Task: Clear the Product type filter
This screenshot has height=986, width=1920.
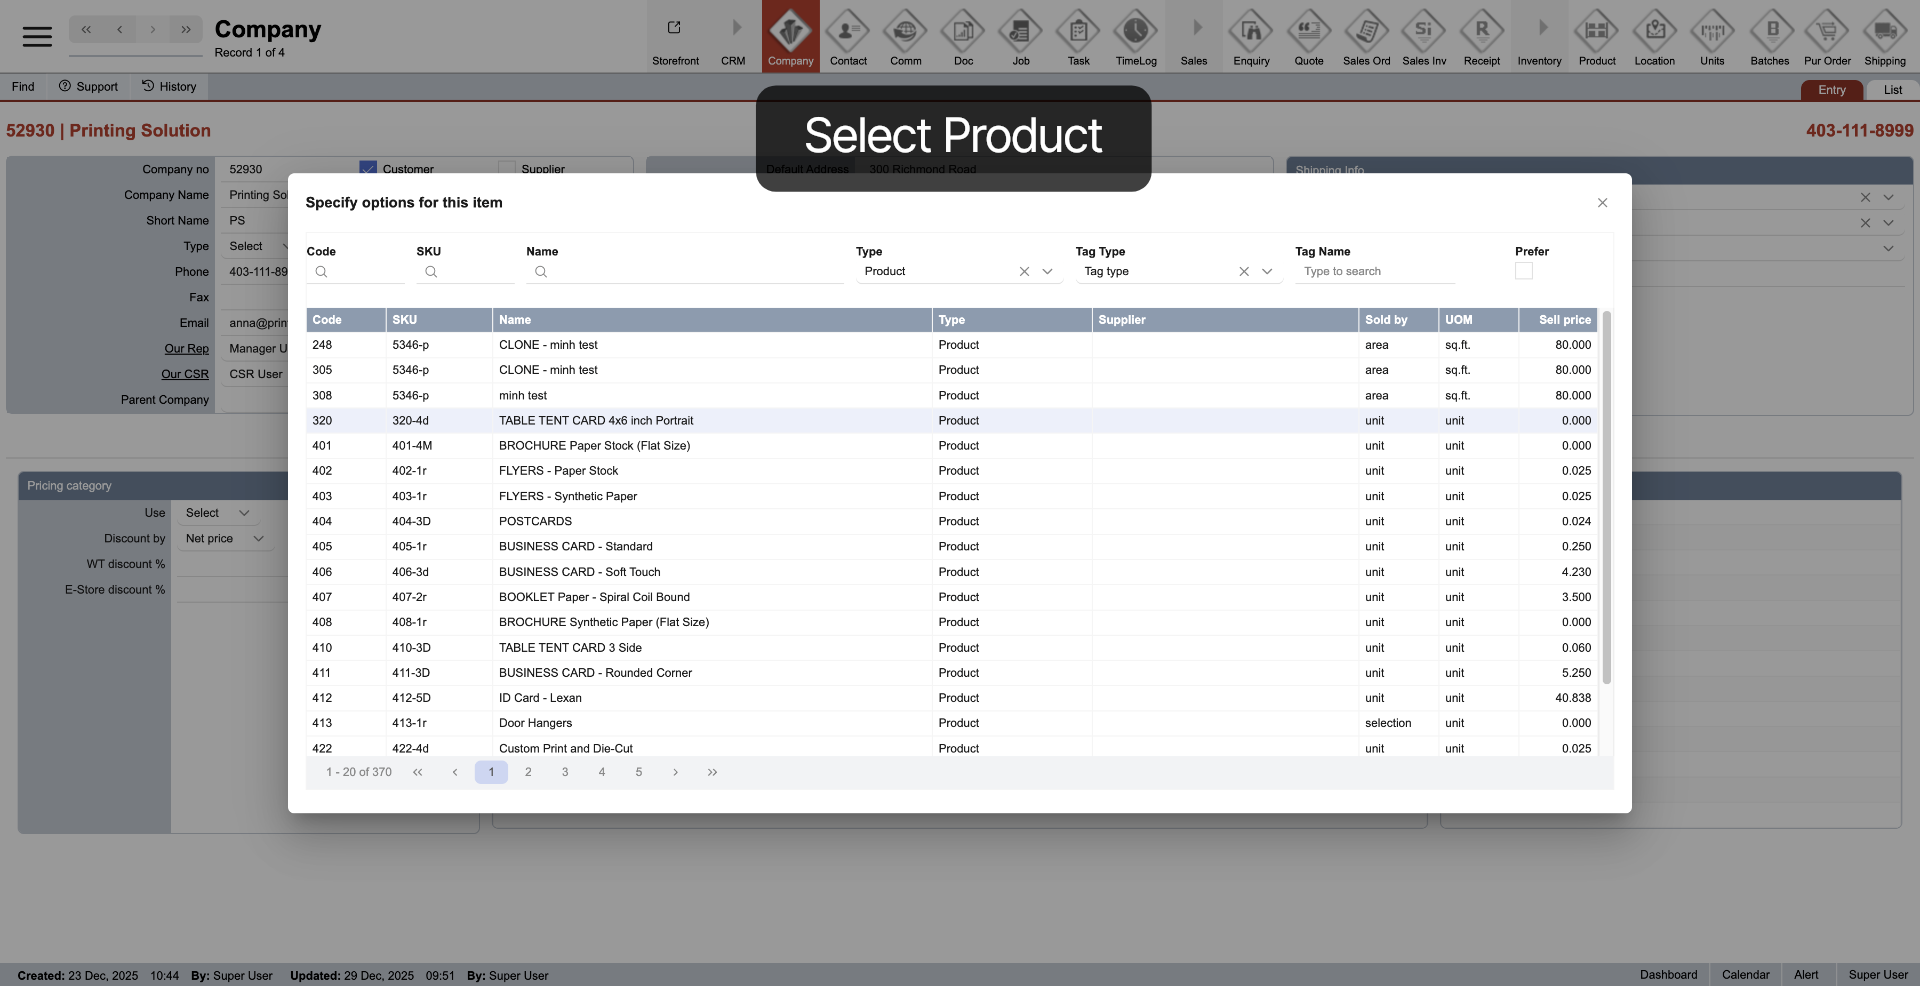Action: click(x=1024, y=272)
